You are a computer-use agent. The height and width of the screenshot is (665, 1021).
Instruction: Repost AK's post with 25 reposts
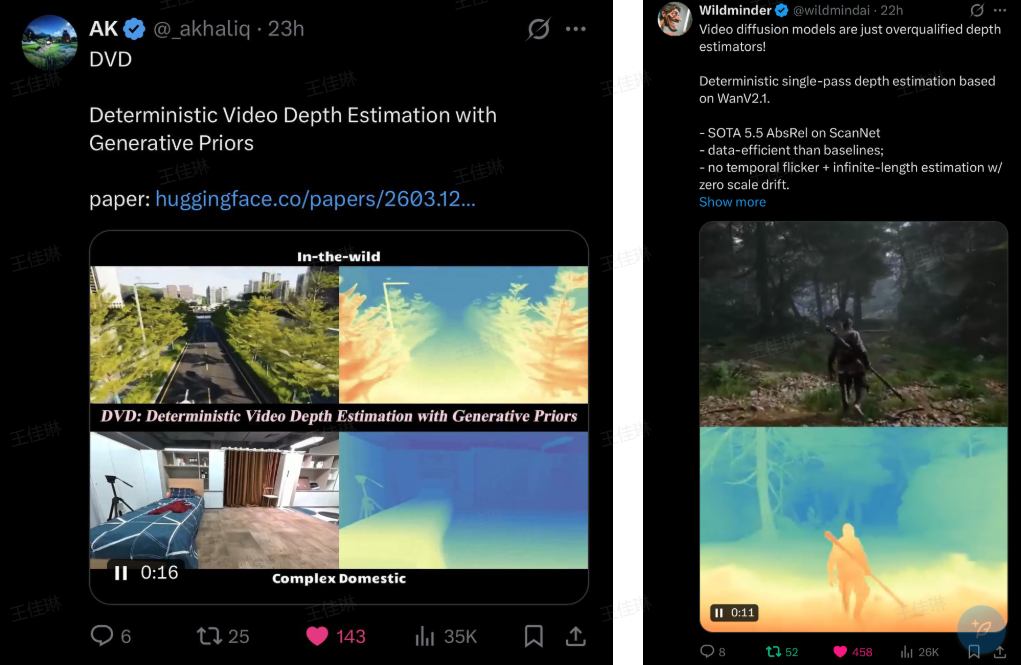(223, 636)
